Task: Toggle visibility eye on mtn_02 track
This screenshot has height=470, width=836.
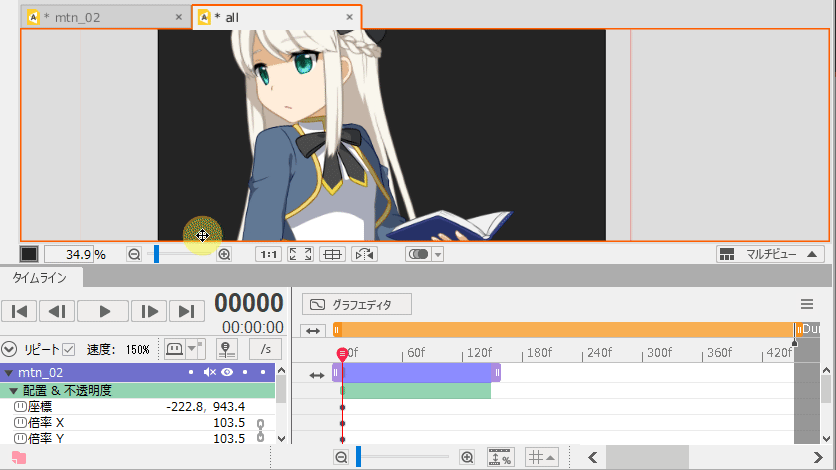Action: tap(227, 372)
